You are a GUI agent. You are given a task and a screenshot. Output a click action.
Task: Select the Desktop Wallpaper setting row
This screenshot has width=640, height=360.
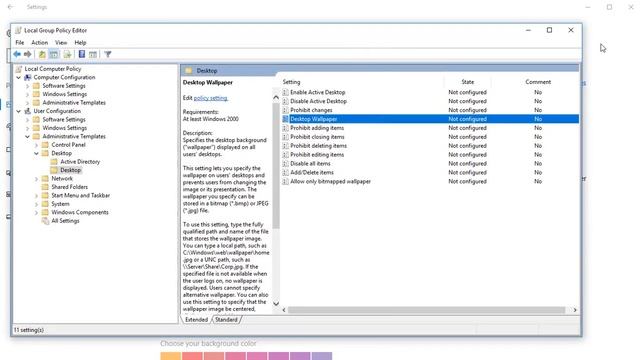(430, 119)
